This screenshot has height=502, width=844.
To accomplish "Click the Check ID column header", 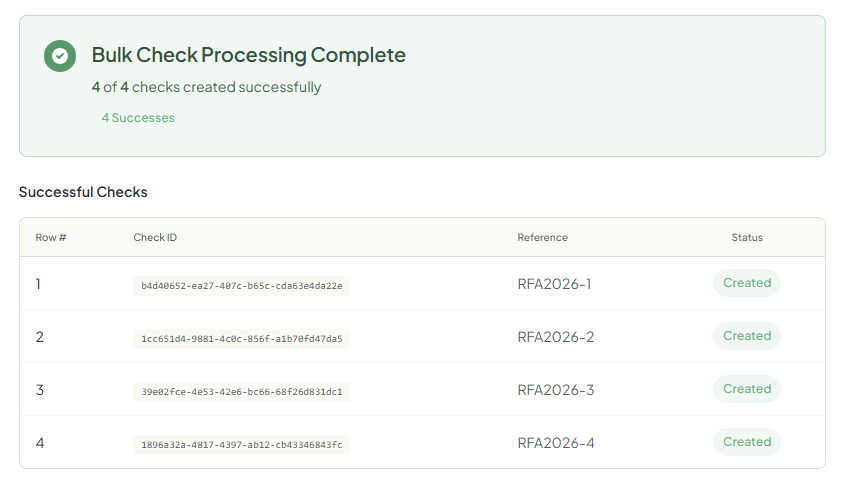I will 155,238.
